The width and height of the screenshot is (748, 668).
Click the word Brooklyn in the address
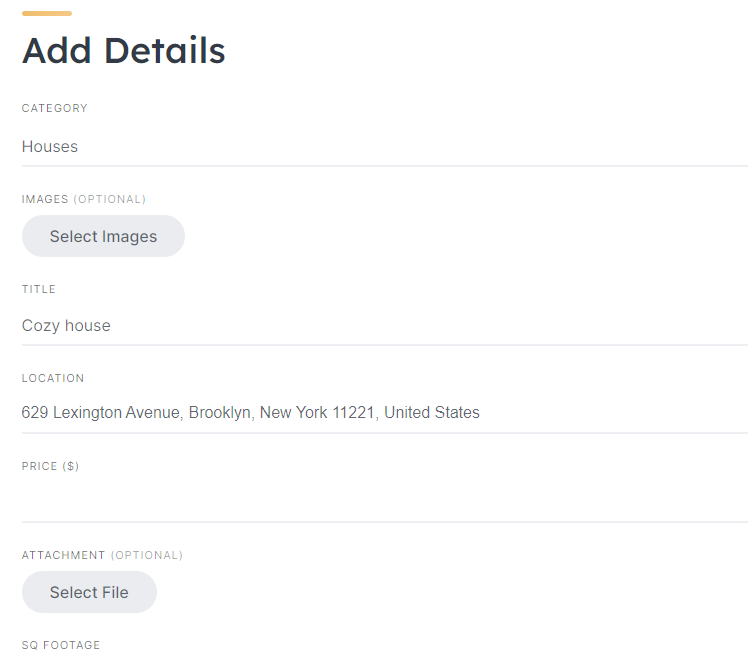point(220,413)
